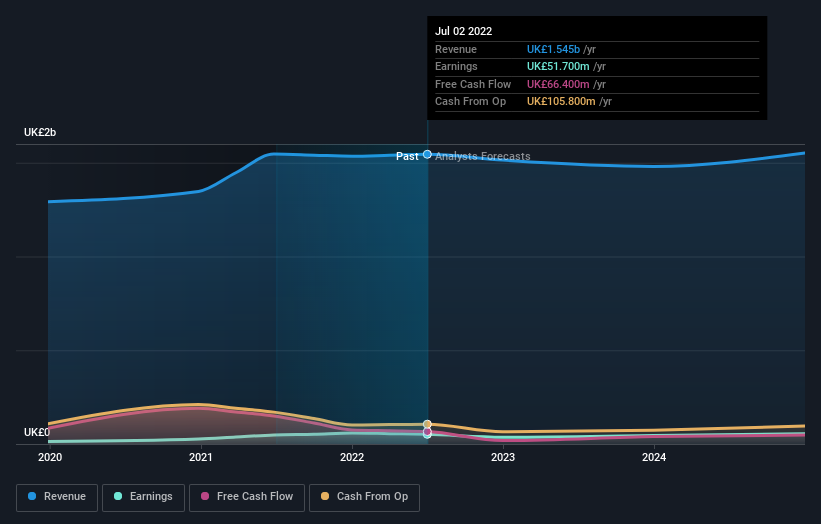
Task: Click the 'Cash From Op' row label in tooltip
Action: pos(470,102)
